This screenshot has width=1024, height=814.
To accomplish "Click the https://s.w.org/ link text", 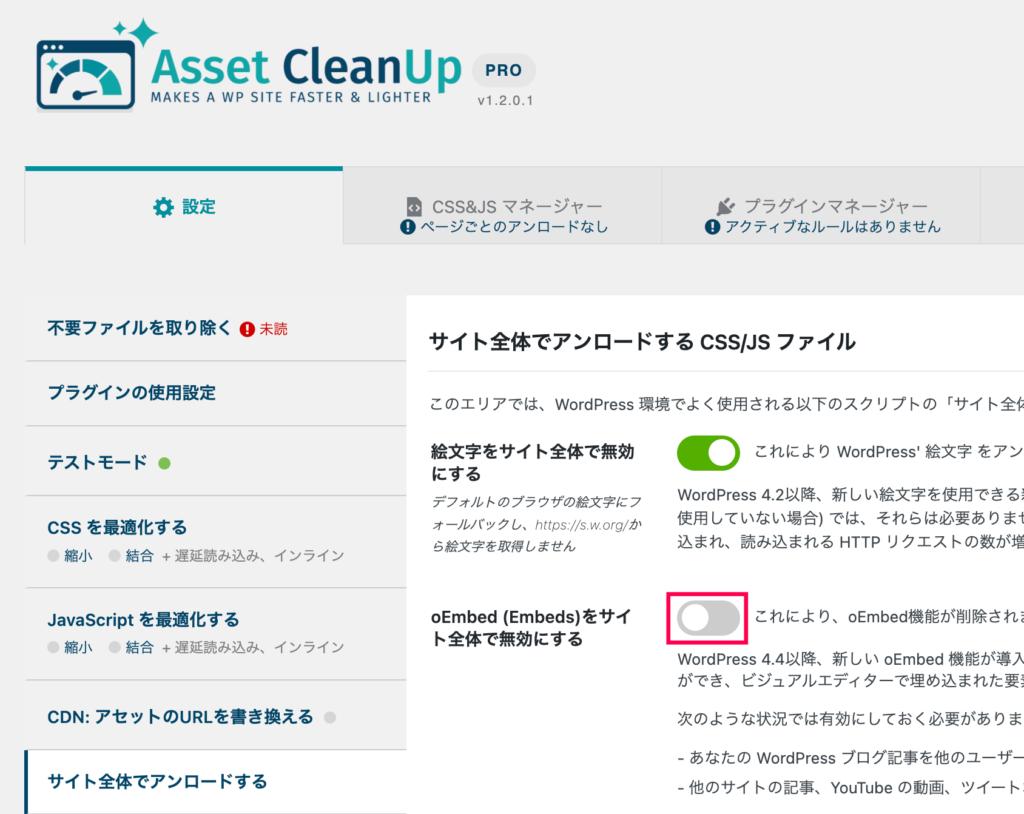I will (582, 525).
